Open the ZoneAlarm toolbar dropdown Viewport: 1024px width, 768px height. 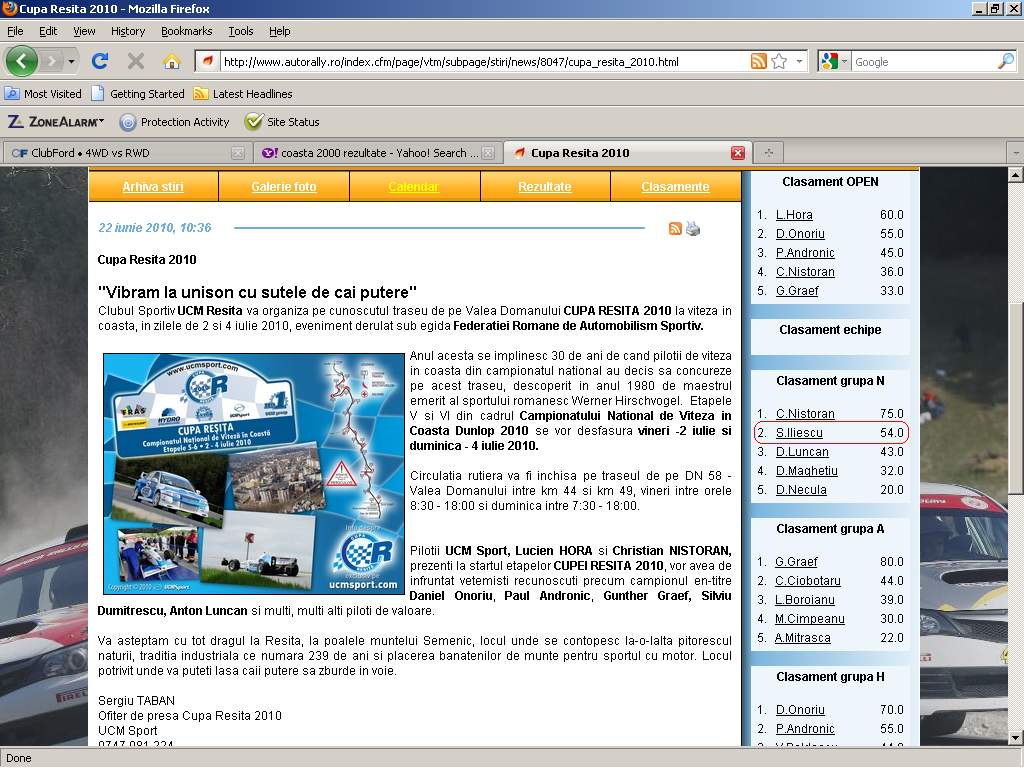tap(56, 122)
